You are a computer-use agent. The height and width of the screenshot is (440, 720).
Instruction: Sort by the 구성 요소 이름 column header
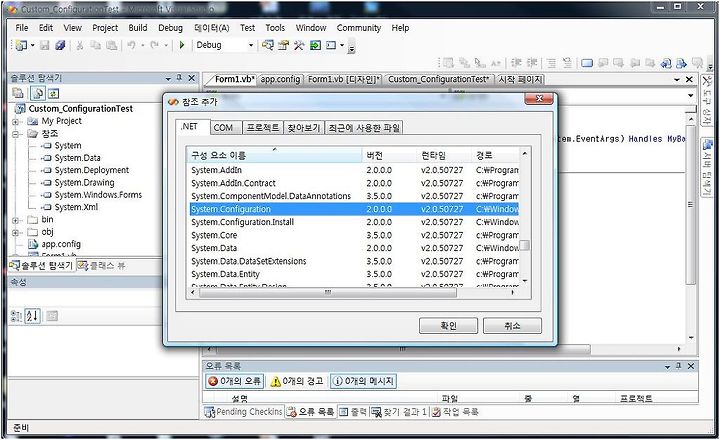coord(275,155)
